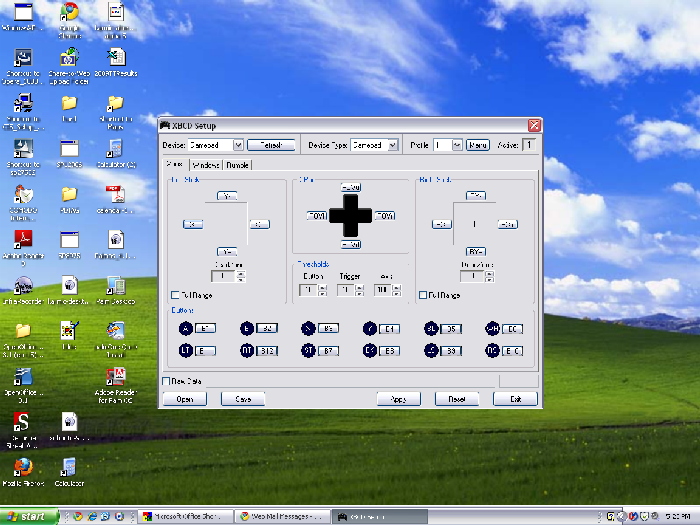Image resolution: width=700 pixels, height=525 pixels.
Task: Click the Apply button
Action: point(397,398)
